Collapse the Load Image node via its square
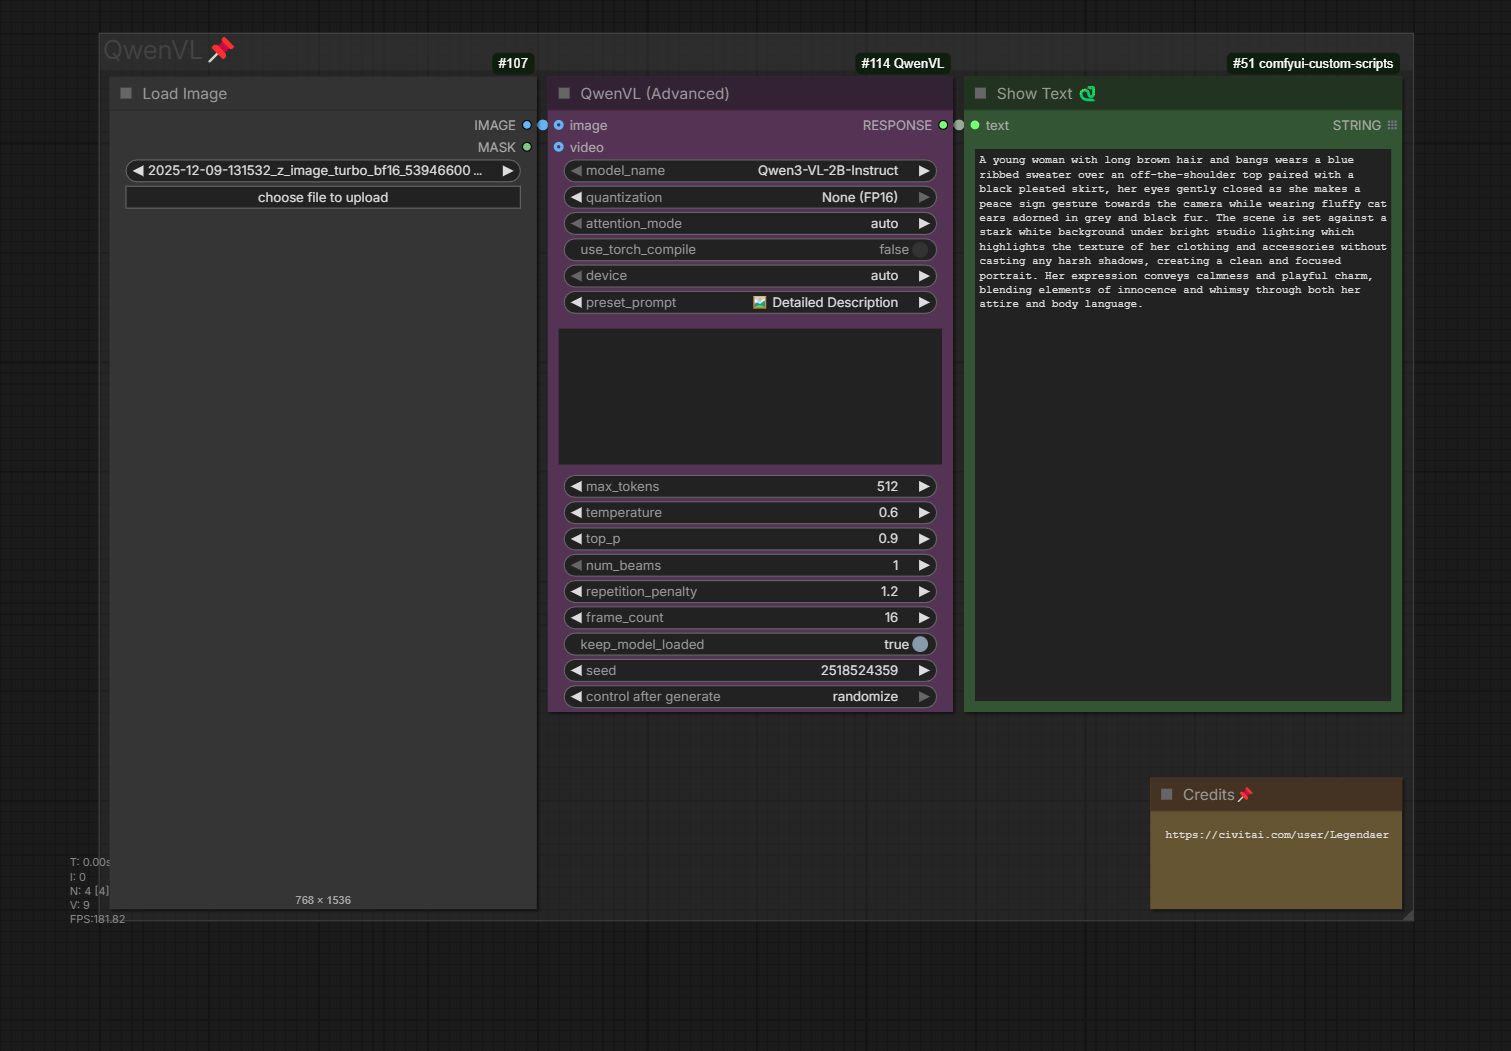 126,93
